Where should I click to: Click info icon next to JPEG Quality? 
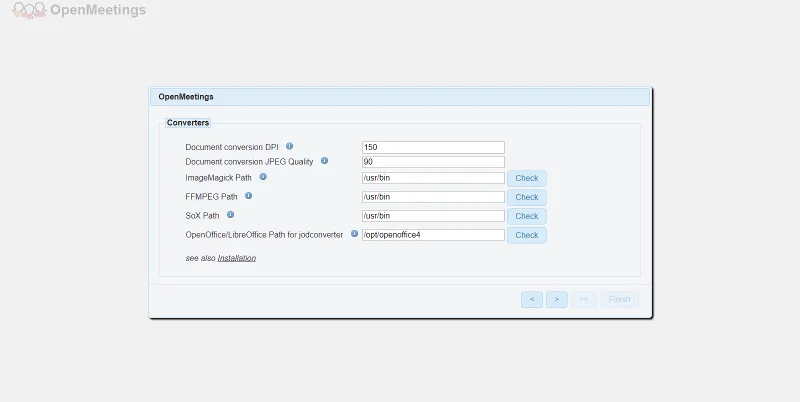point(324,161)
